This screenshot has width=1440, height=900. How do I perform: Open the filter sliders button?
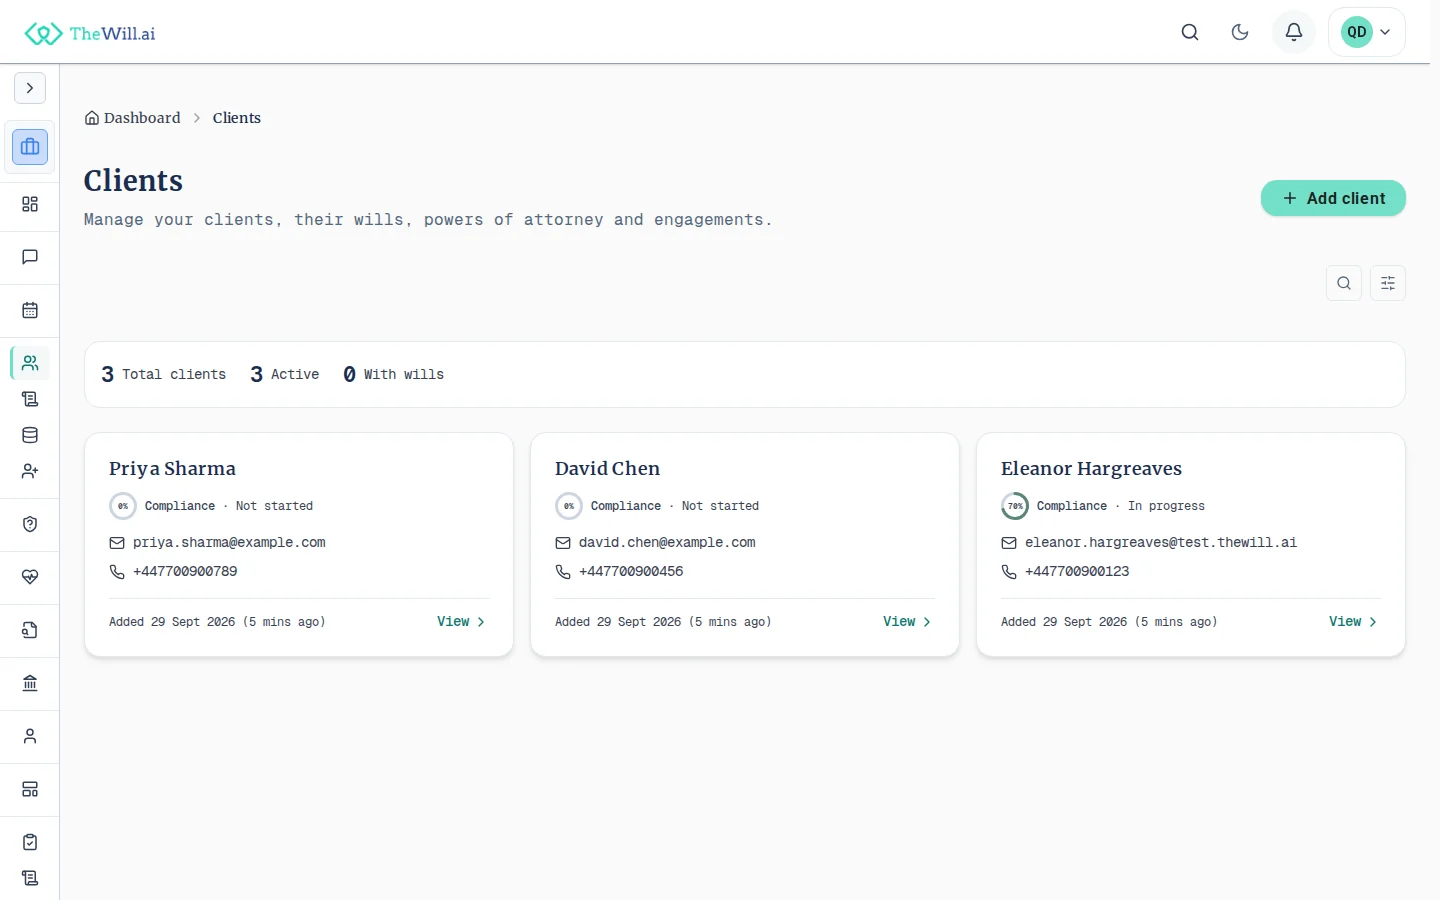pos(1388,283)
